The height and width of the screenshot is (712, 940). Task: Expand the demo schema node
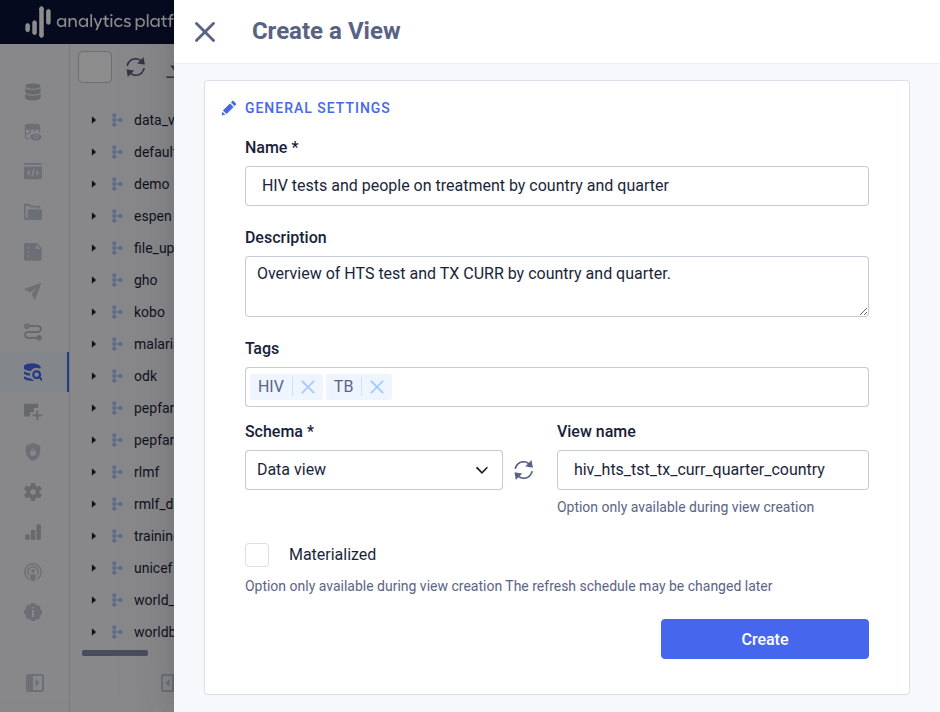pos(94,184)
